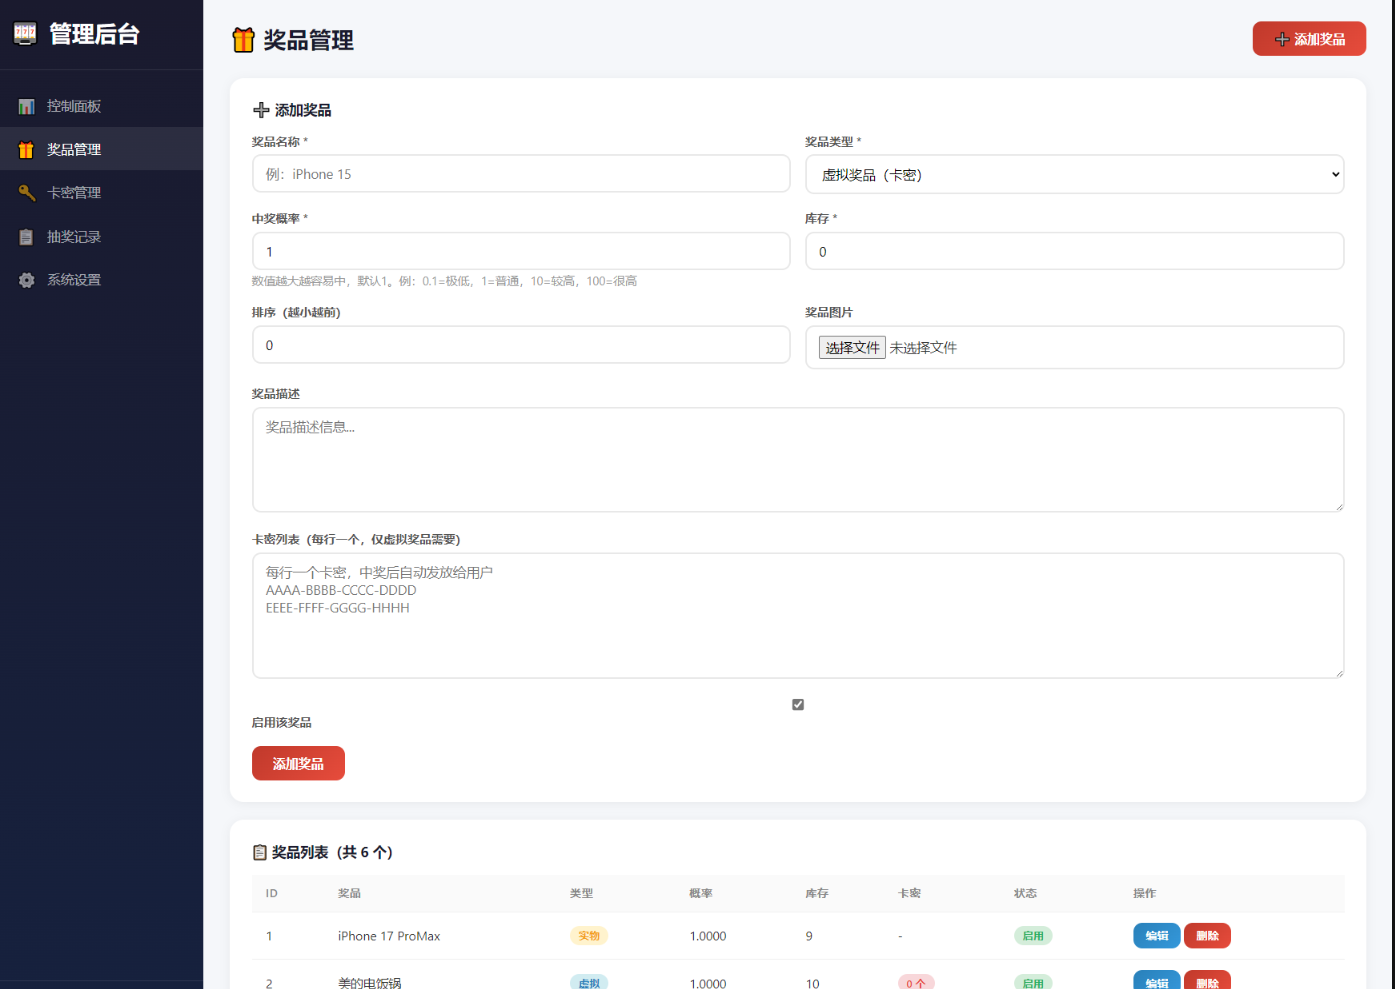Click the slot machine logo icon
The height and width of the screenshot is (989, 1395).
pyautogui.click(x=25, y=34)
